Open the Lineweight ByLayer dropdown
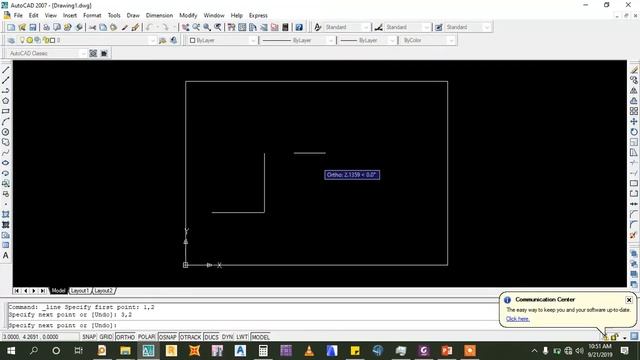The image size is (640, 360). [368, 40]
